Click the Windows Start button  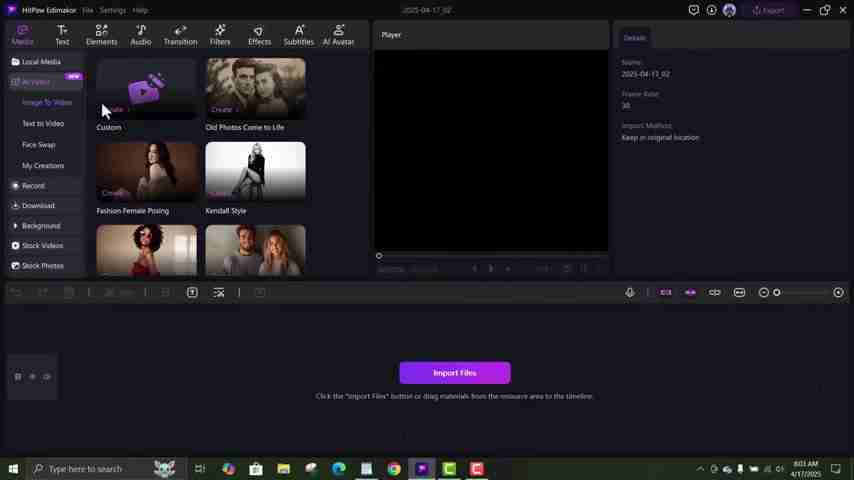pos(13,469)
